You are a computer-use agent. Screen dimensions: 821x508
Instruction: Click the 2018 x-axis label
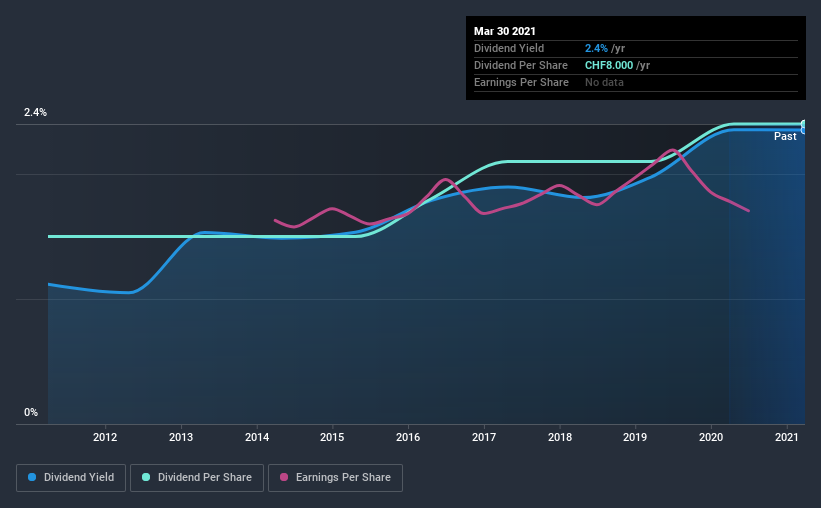click(560, 437)
